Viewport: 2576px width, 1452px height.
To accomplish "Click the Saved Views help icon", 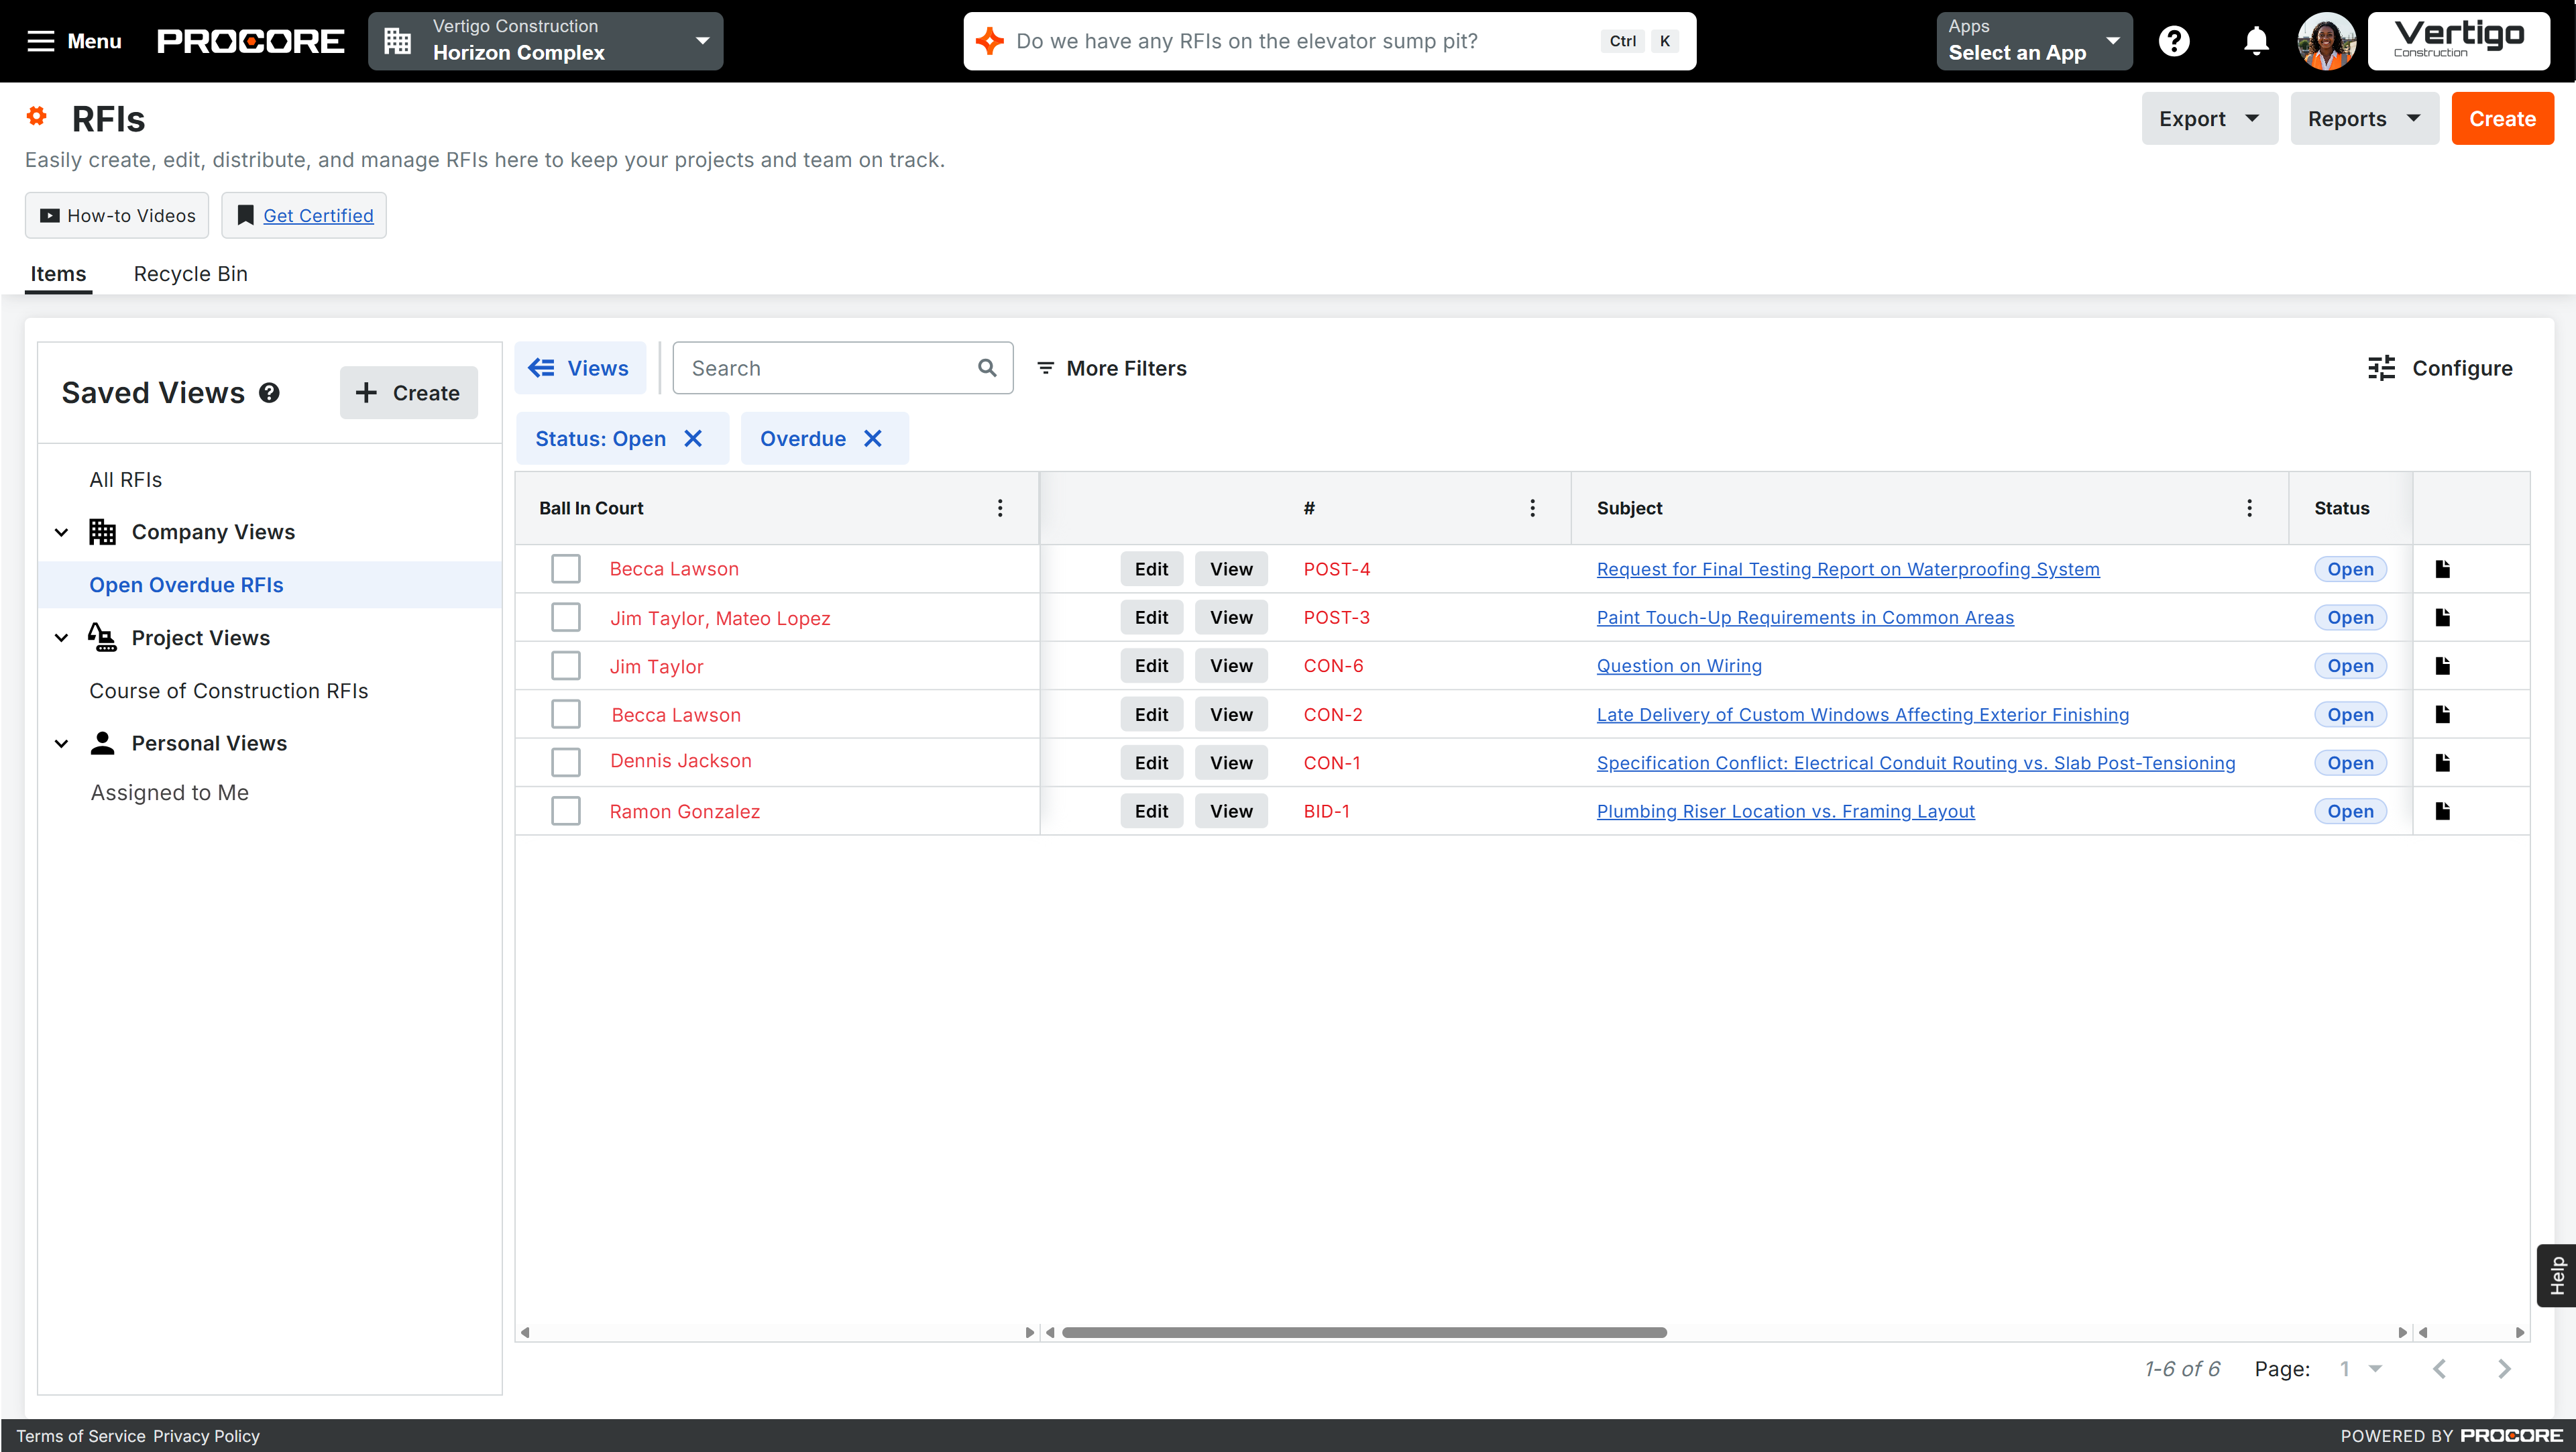I will click(x=269, y=393).
